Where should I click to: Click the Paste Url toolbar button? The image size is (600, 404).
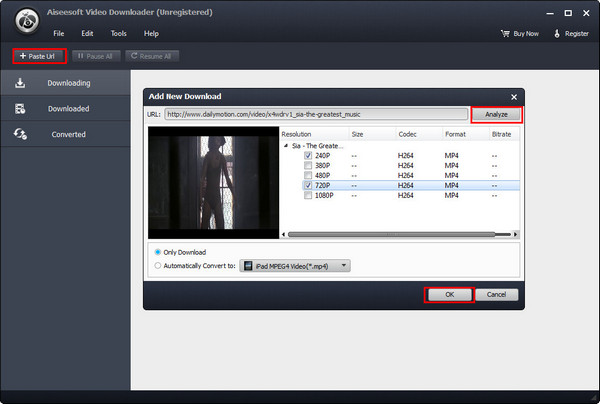[39, 56]
